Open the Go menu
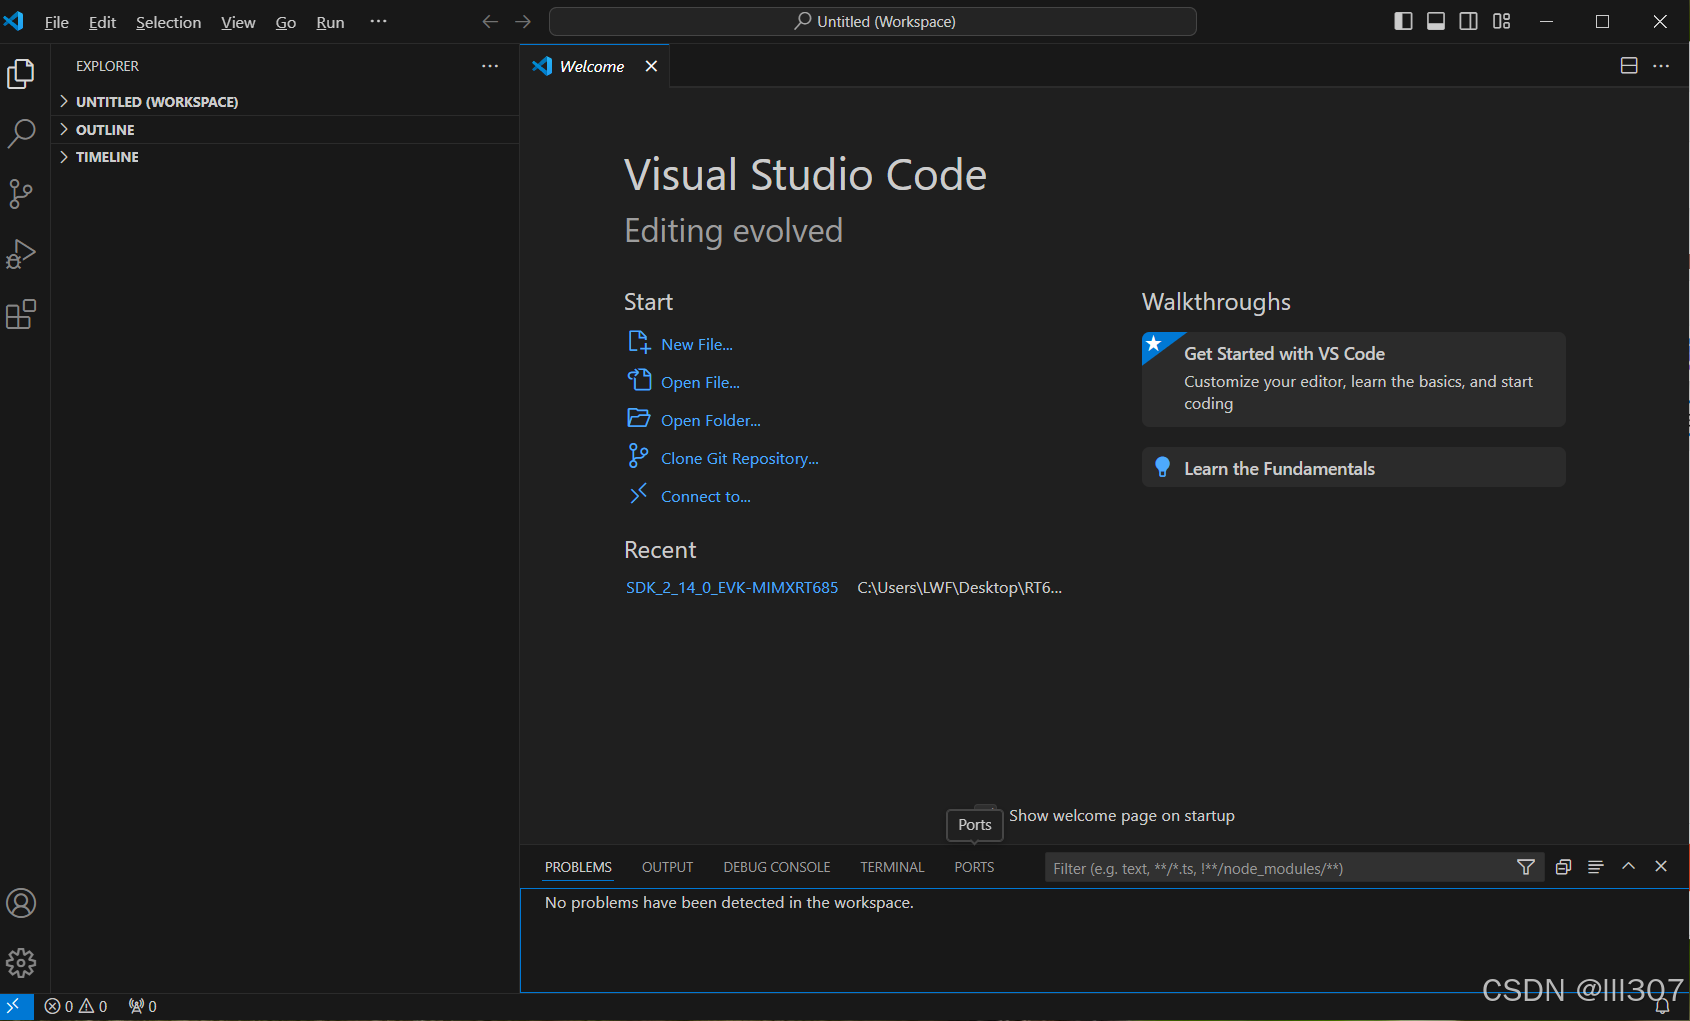 pos(286,22)
